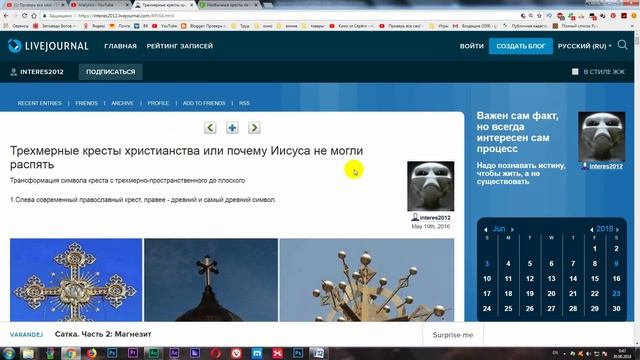
Task: Click volume icon in system tray
Action: pyautogui.click(x=588, y=353)
